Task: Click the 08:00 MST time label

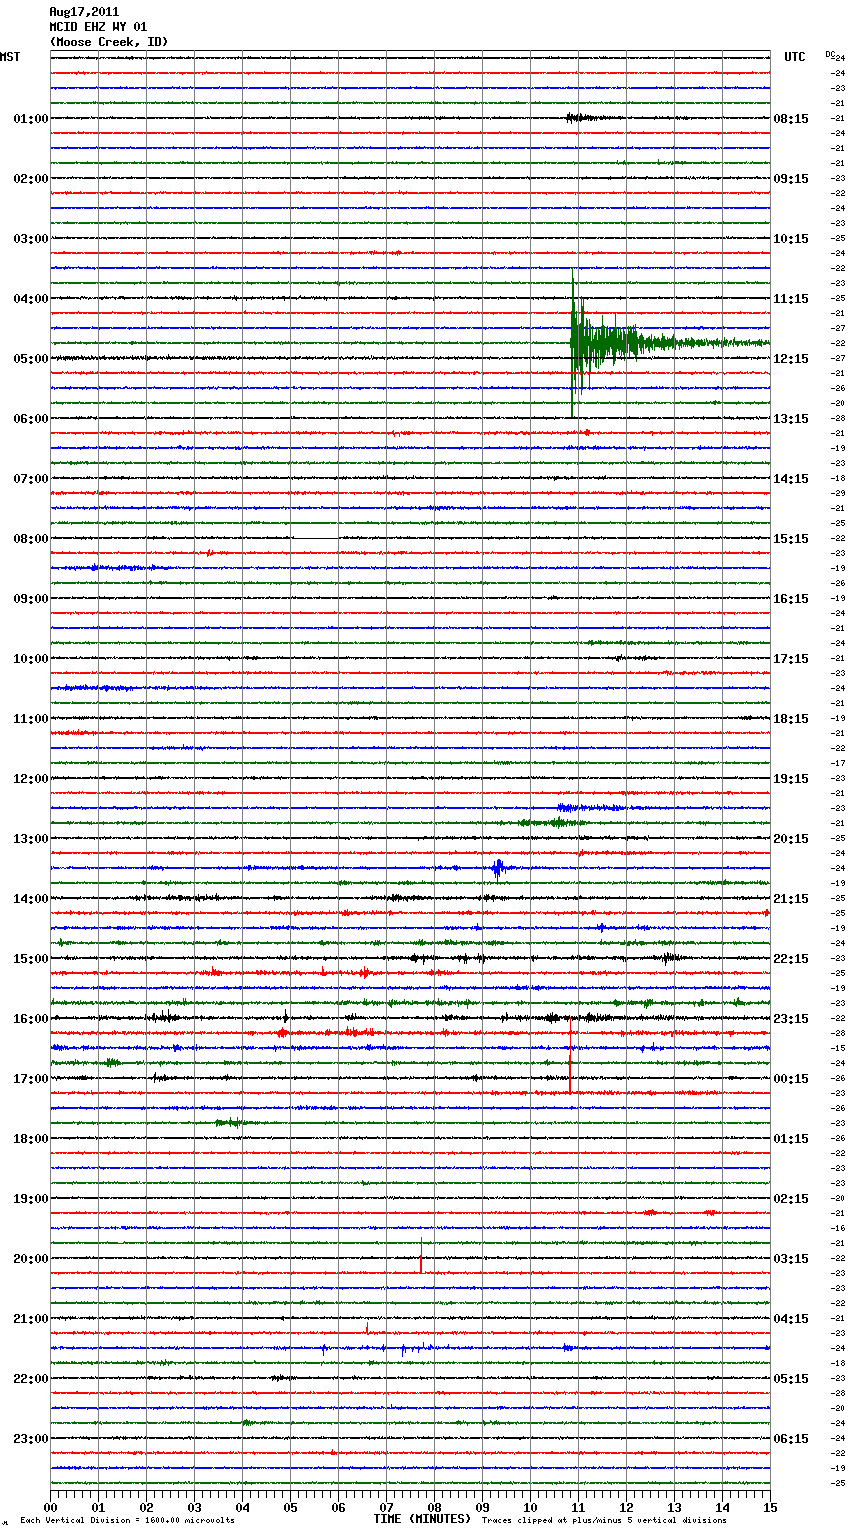Action: [x=31, y=539]
